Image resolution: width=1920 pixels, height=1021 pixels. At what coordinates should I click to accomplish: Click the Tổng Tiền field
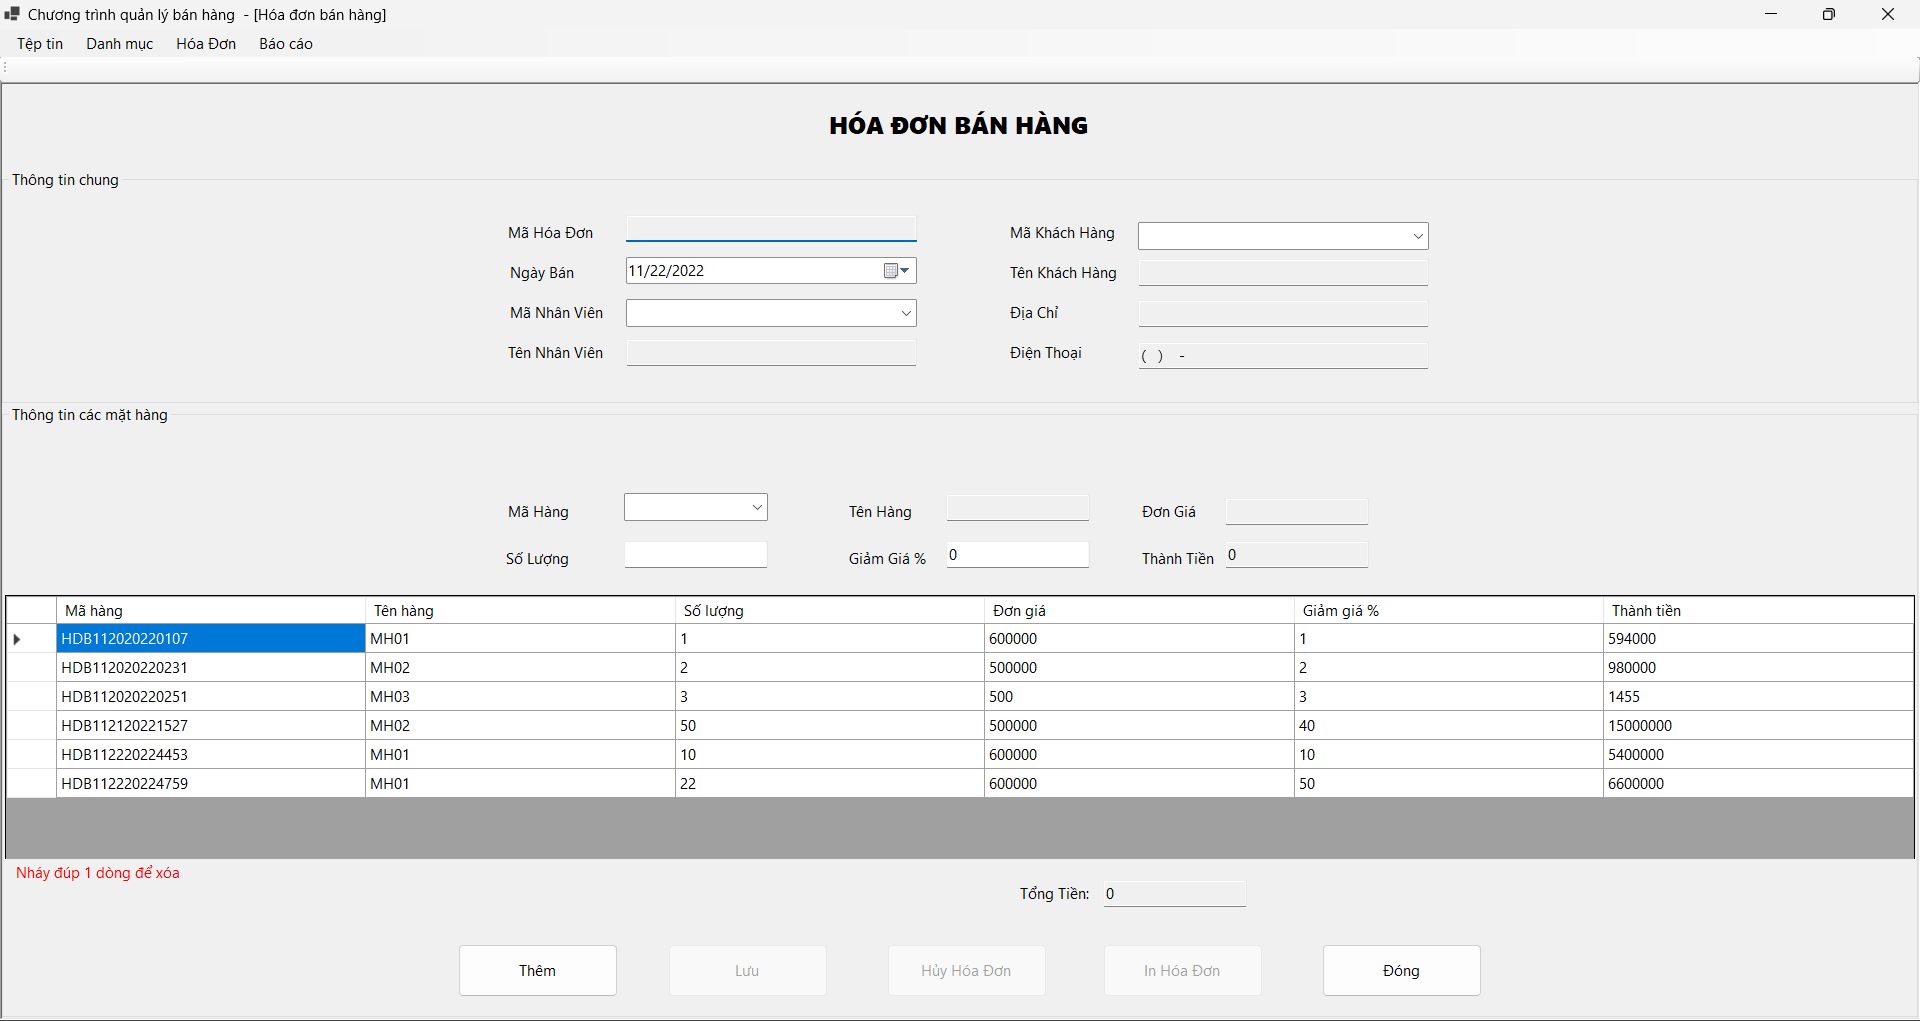[x=1174, y=893]
